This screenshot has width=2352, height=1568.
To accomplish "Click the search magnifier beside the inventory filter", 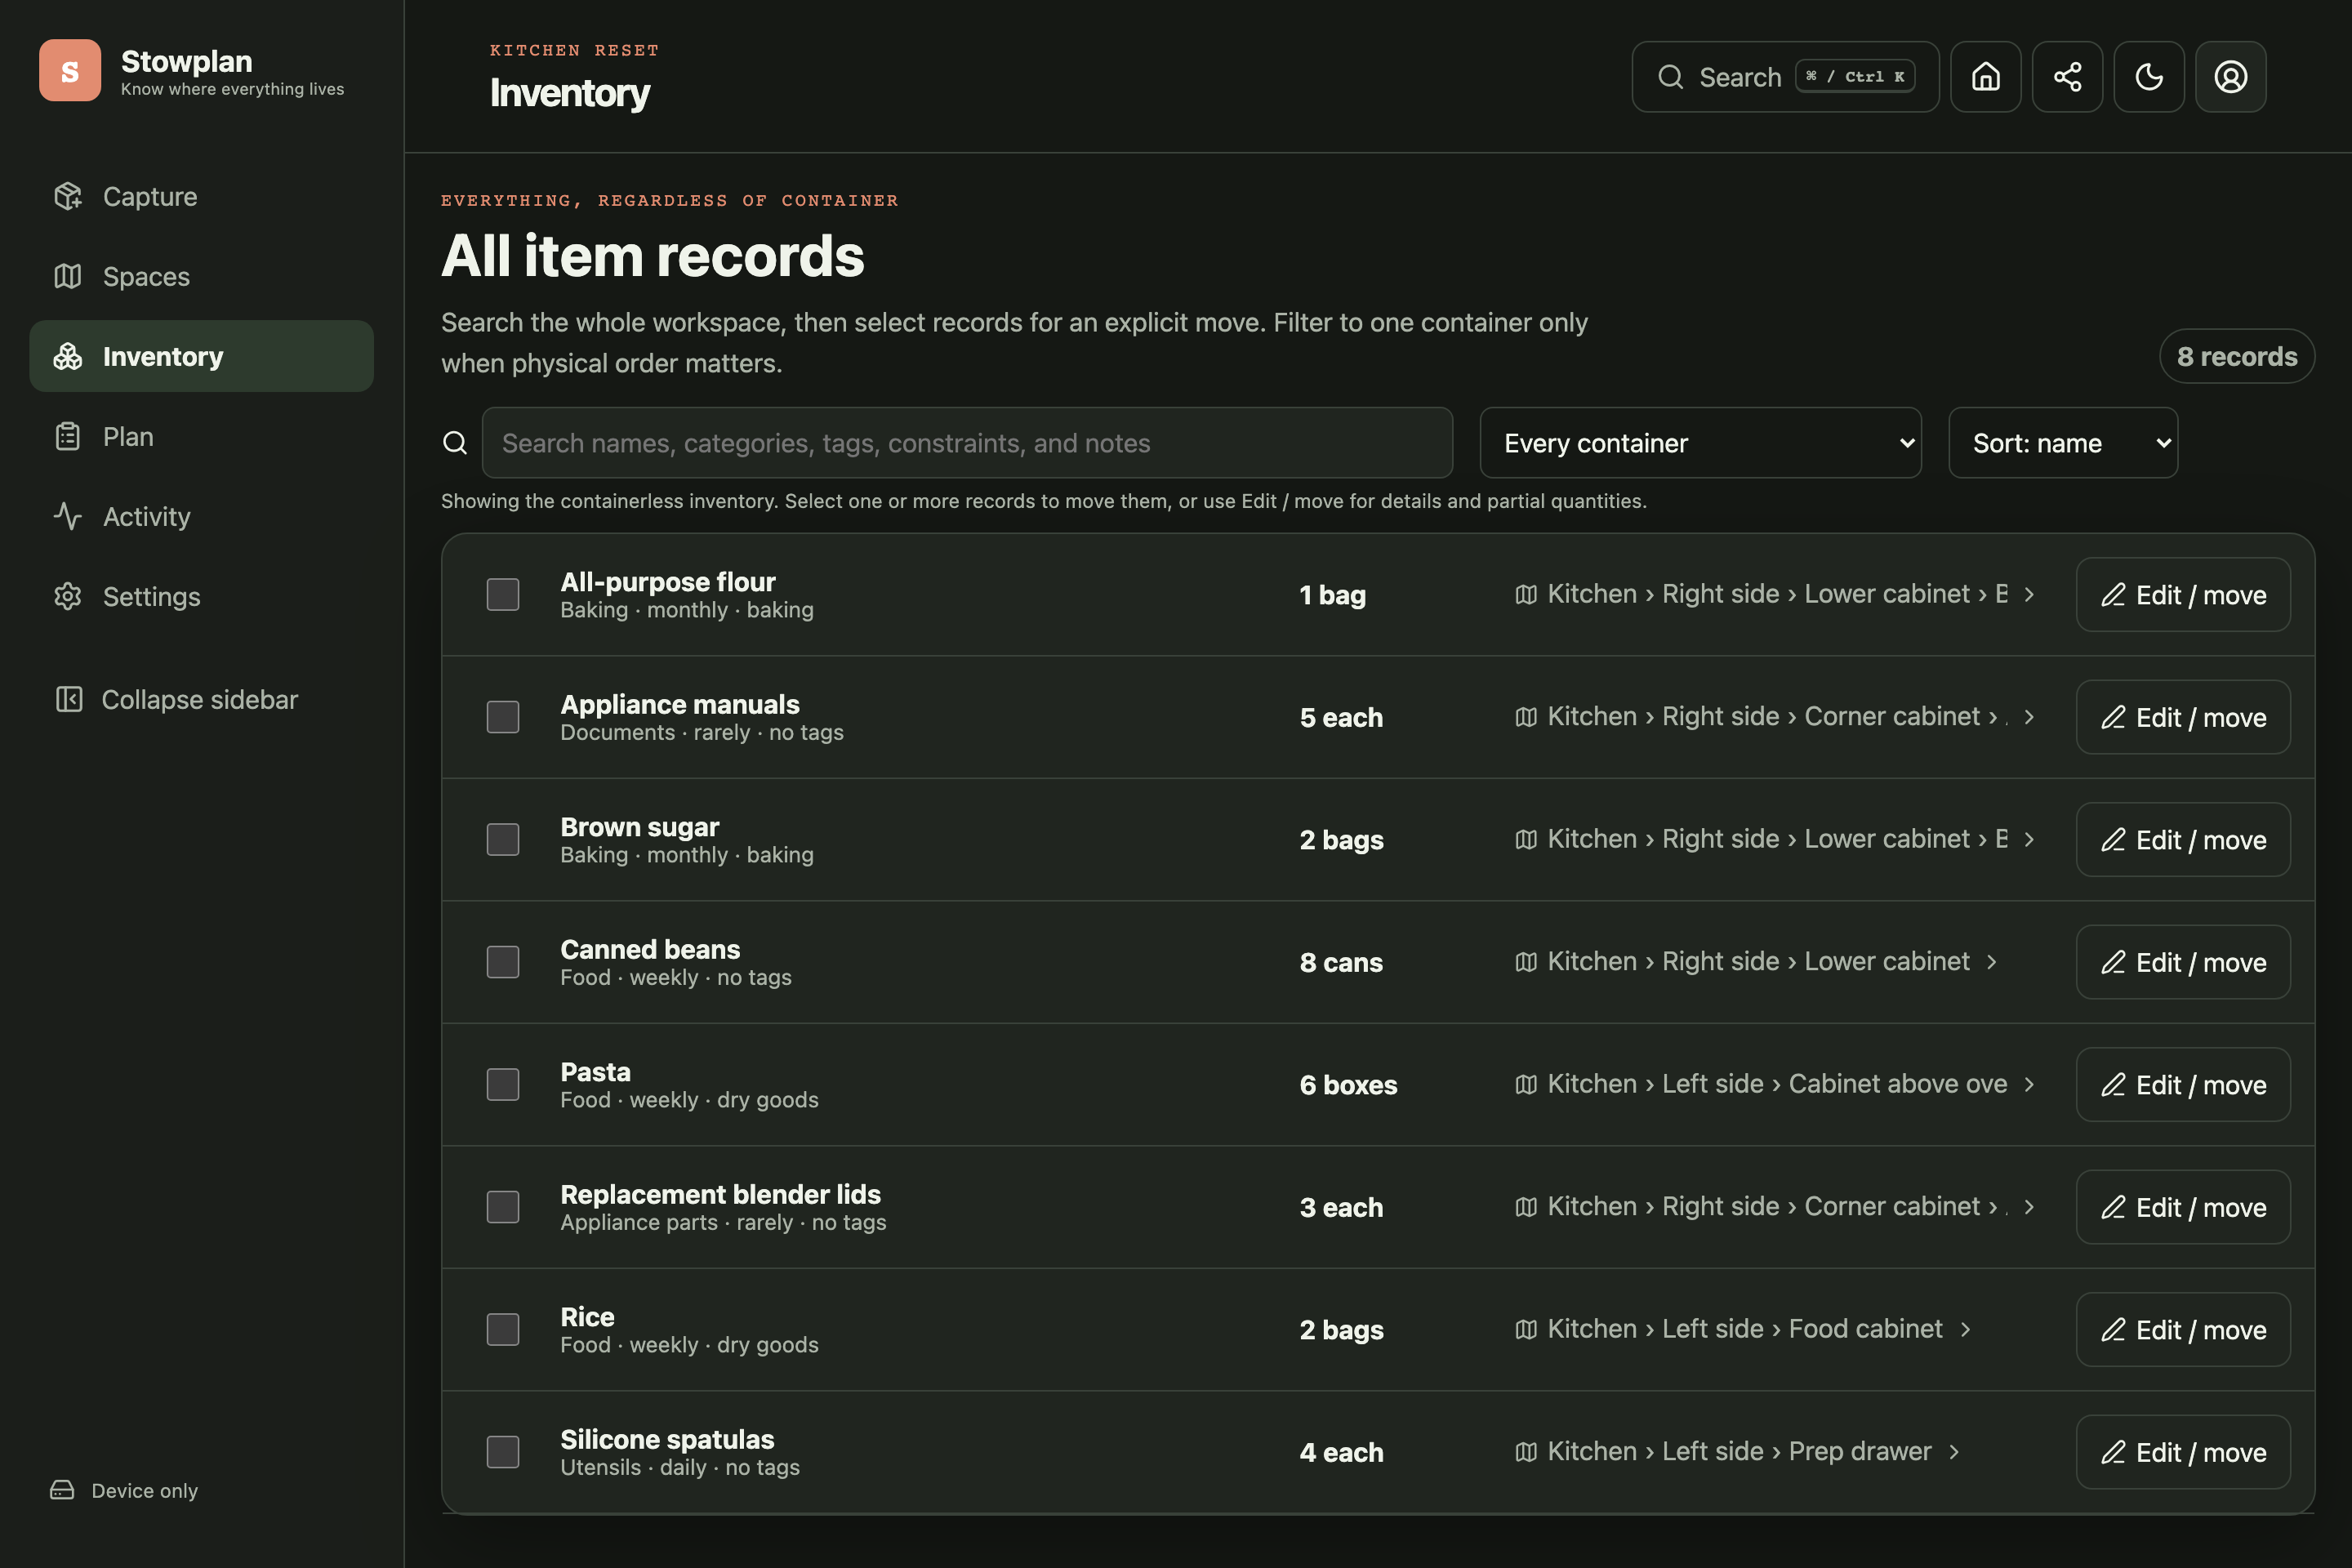I will tap(455, 443).
